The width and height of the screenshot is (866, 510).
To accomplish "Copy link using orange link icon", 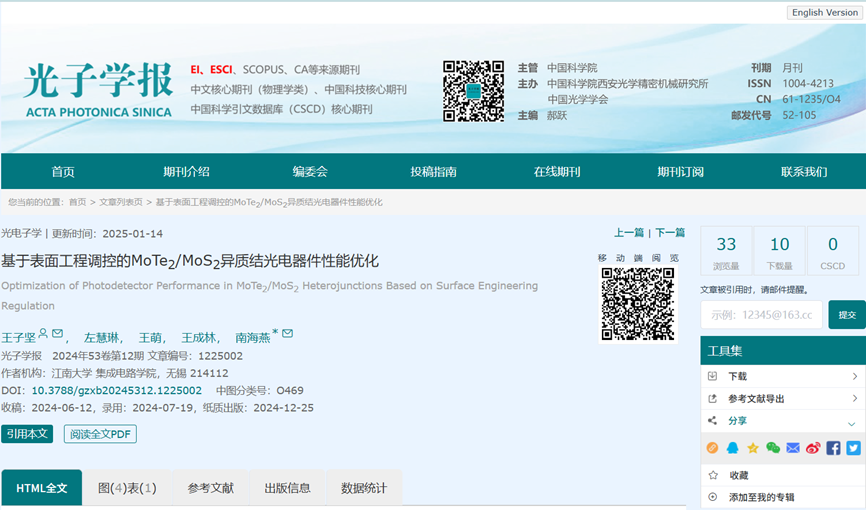I will pyautogui.click(x=713, y=448).
